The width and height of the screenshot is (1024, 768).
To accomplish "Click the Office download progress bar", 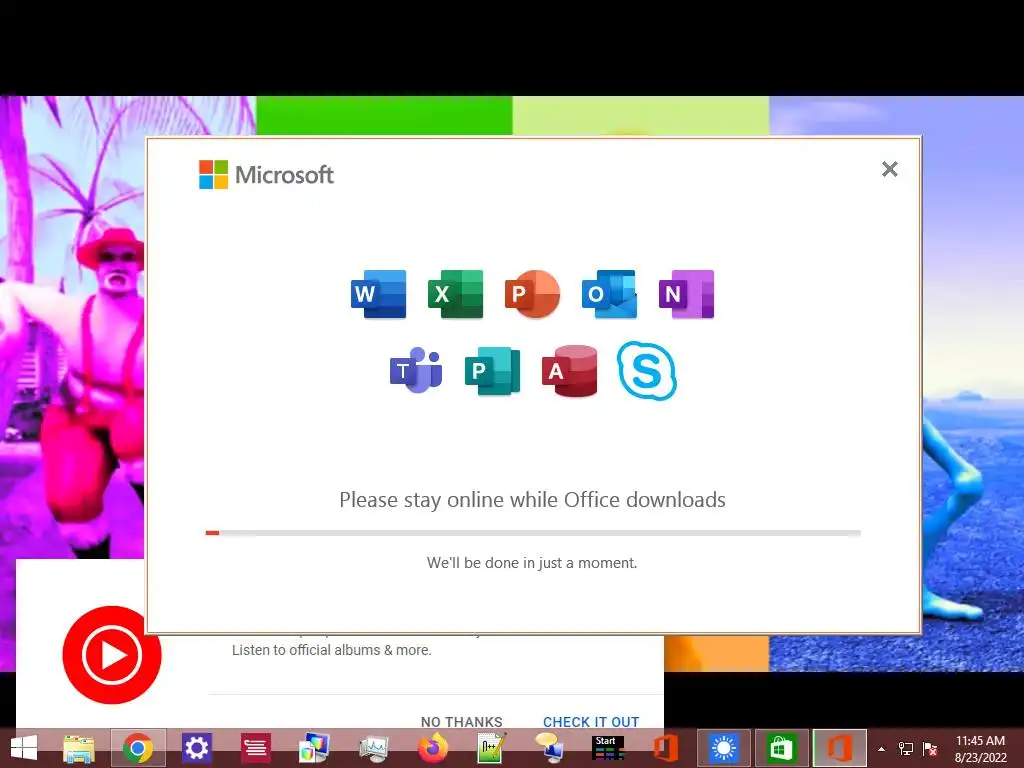I will (x=533, y=533).
